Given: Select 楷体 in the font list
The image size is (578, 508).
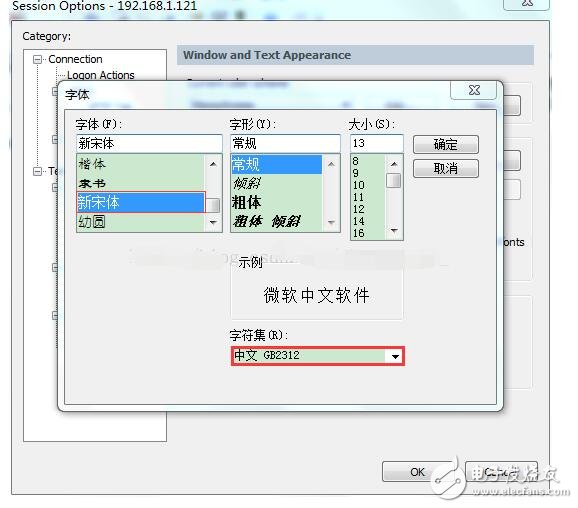Looking at the screenshot, I should pyautogui.click(x=140, y=164).
